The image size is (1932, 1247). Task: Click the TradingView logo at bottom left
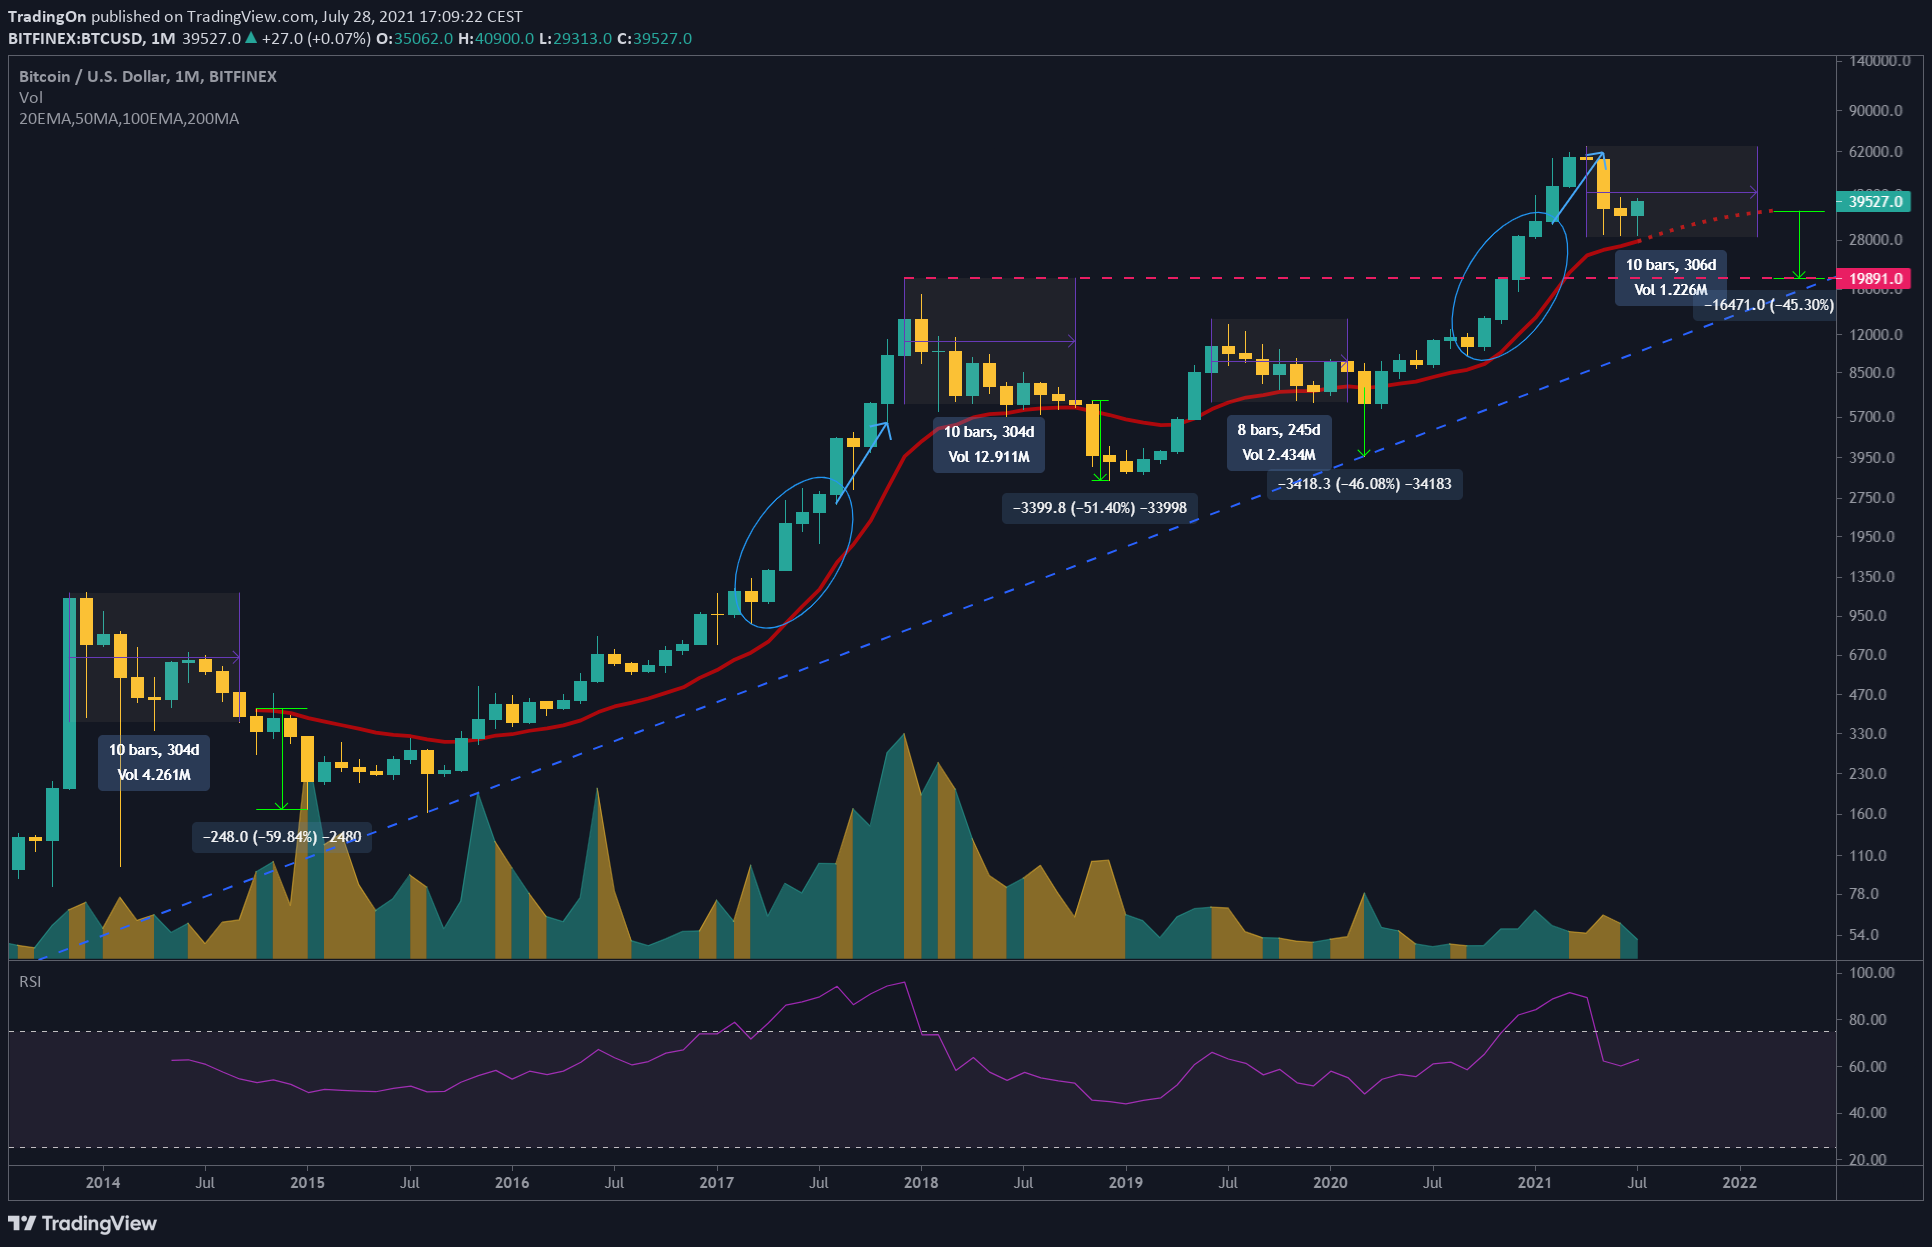[83, 1223]
